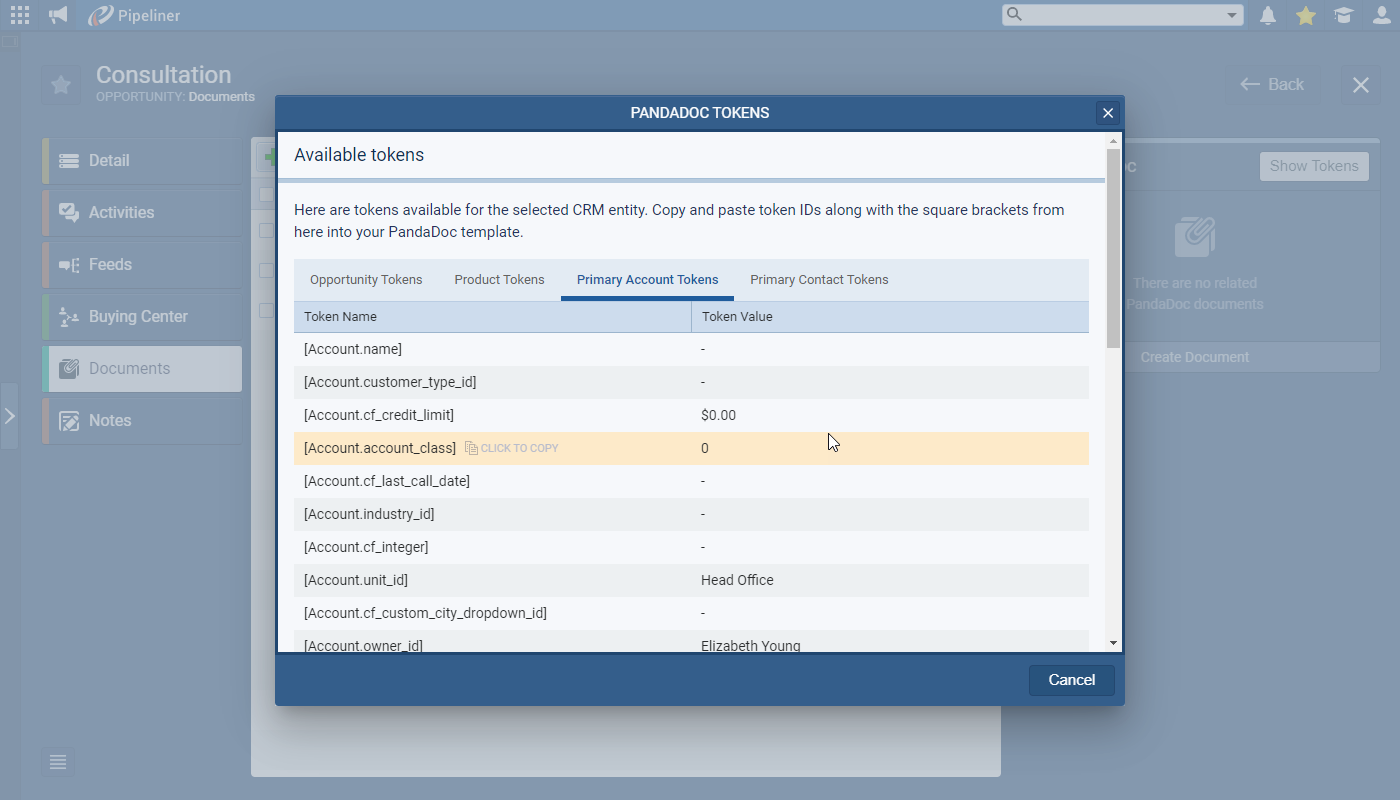1400x800 pixels.
Task: Switch to the Product Tokens tab
Action: coord(499,280)
